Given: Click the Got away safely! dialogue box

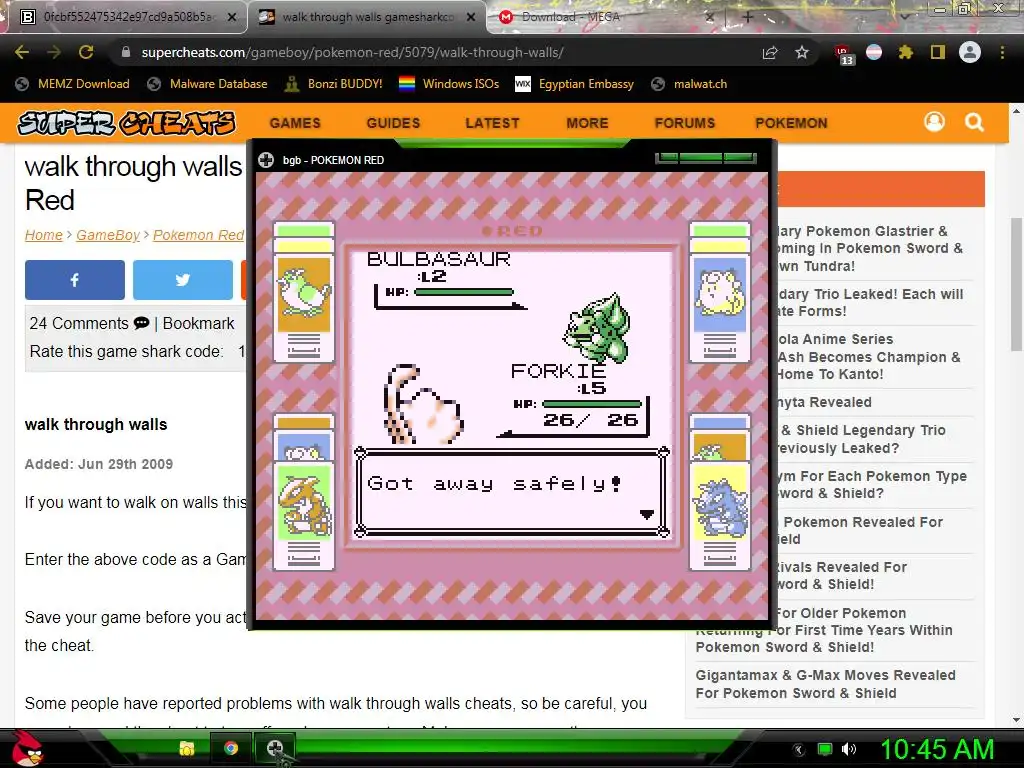Looking at the screenshot, I should click(x=511, y=492).
